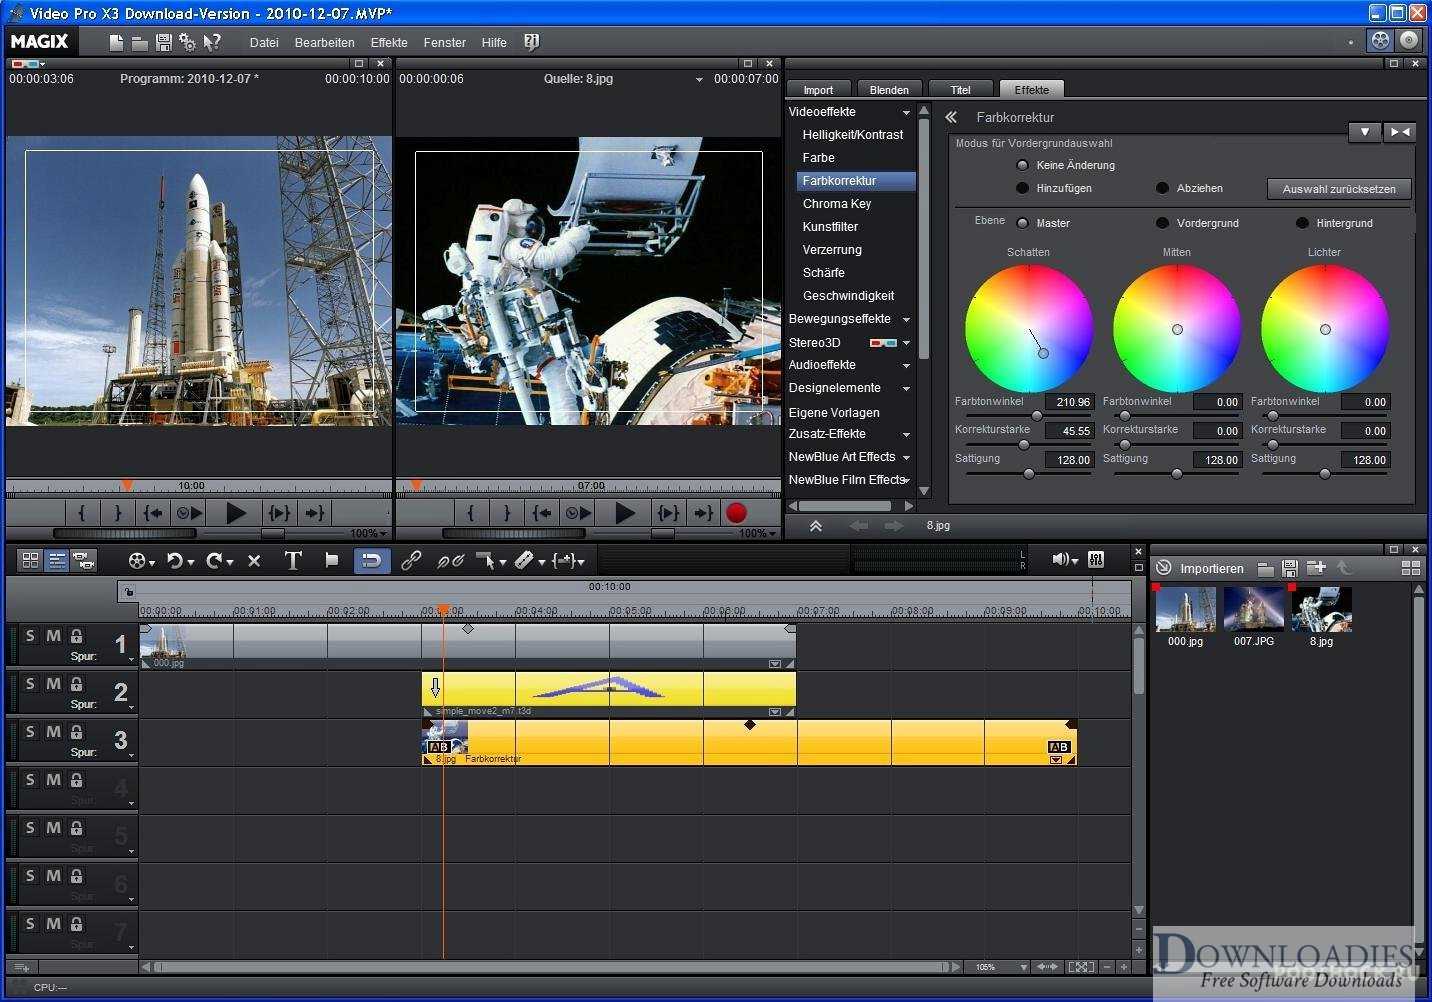Select the Vordergrund layer radio button
Screen dimensions: 1432x1002
coord(1162,223)
